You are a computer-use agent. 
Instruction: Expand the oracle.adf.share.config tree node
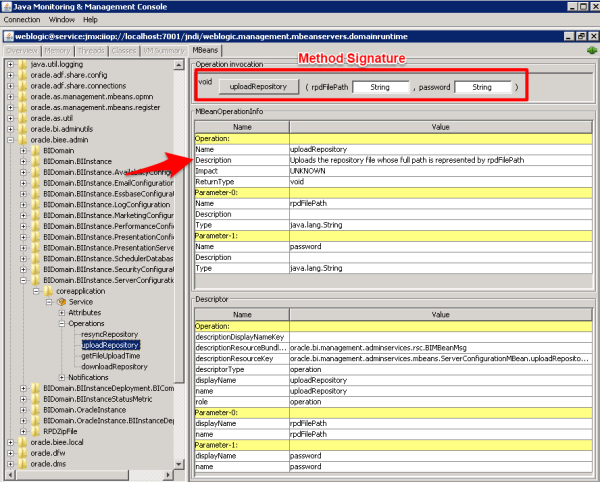[10, 75]
